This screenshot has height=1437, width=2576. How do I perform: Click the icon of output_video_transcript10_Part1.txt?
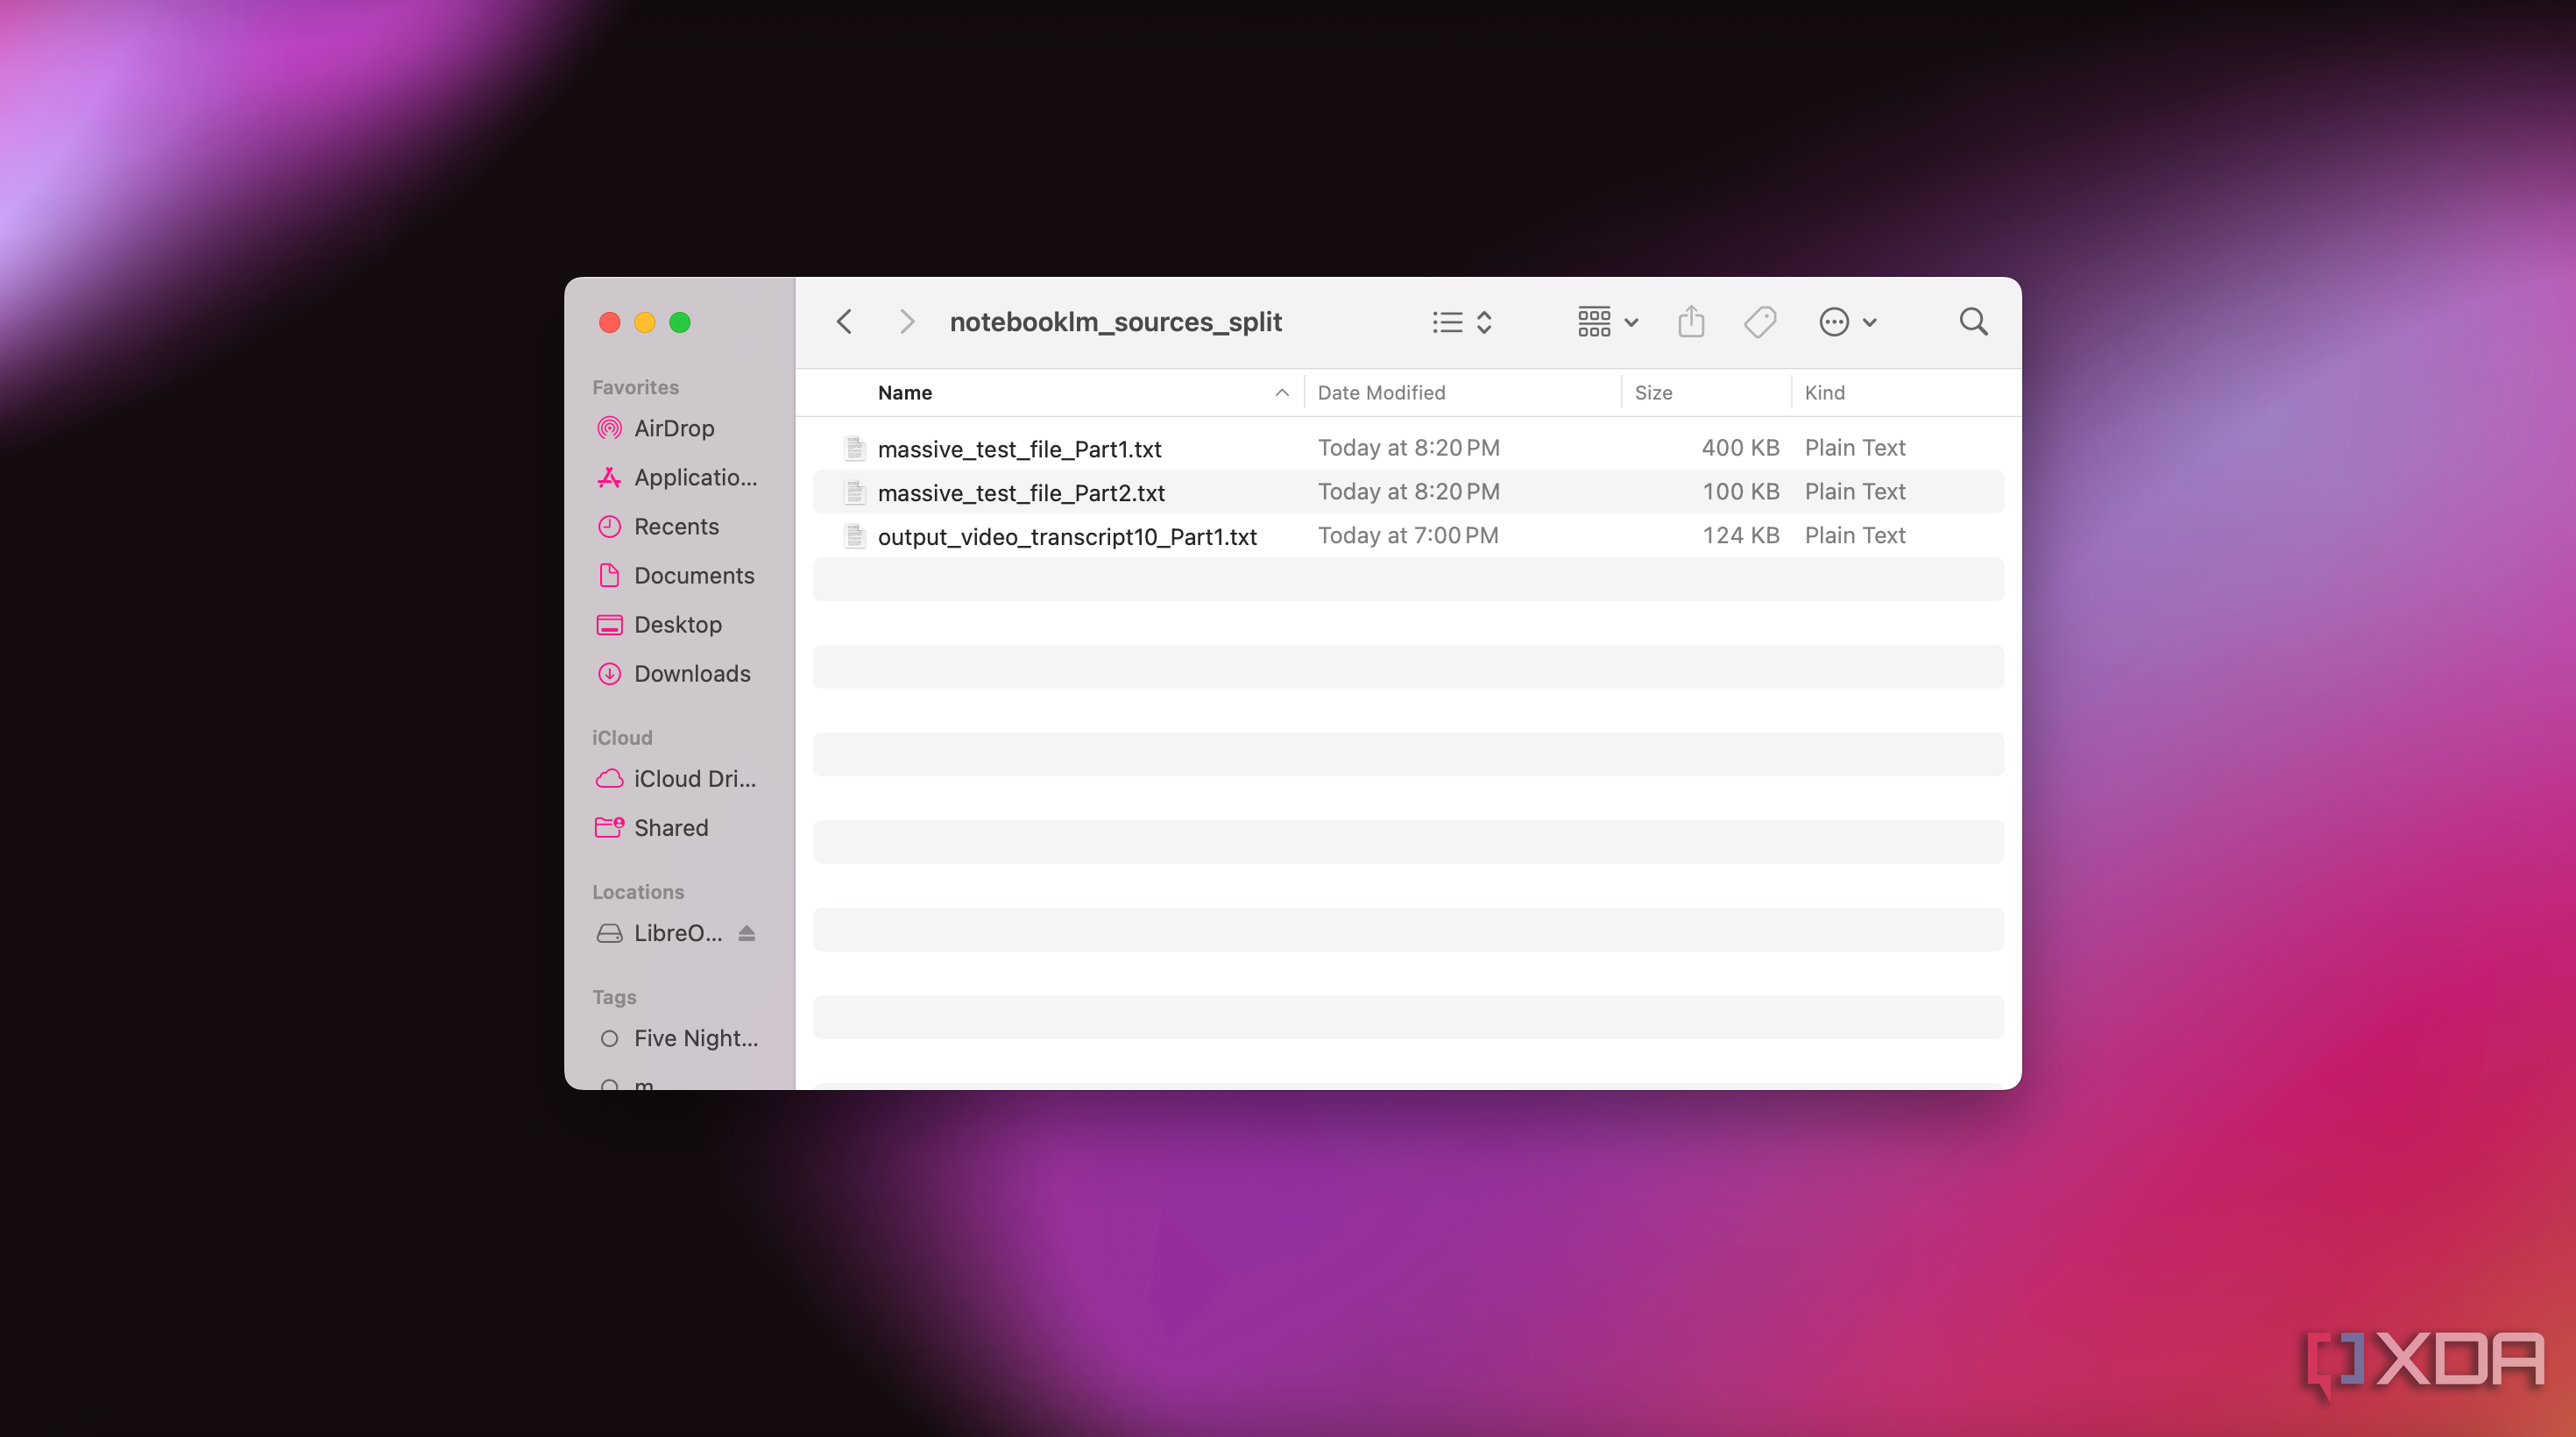[x=854, y=536]
